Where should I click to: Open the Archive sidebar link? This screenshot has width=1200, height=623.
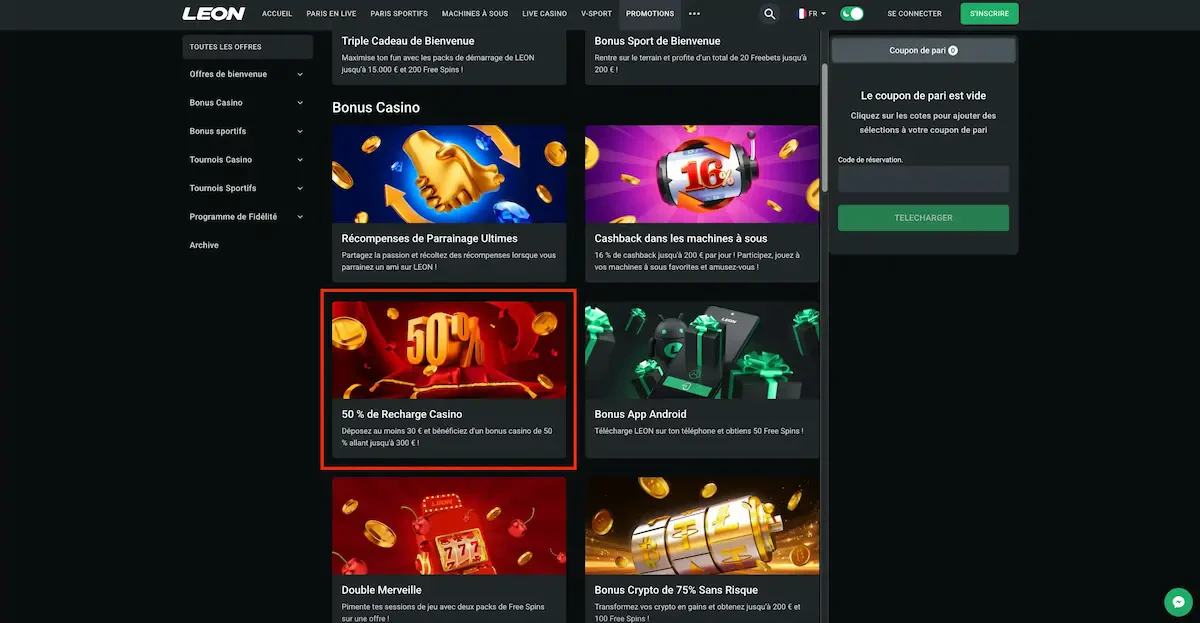coord(204,245)
